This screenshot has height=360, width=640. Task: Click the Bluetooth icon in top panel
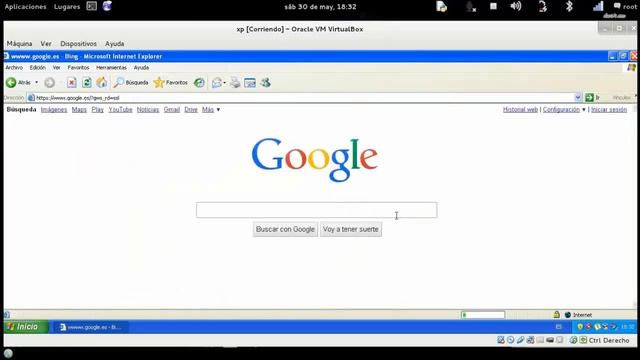pyautogui.click(x=569, y=6)
